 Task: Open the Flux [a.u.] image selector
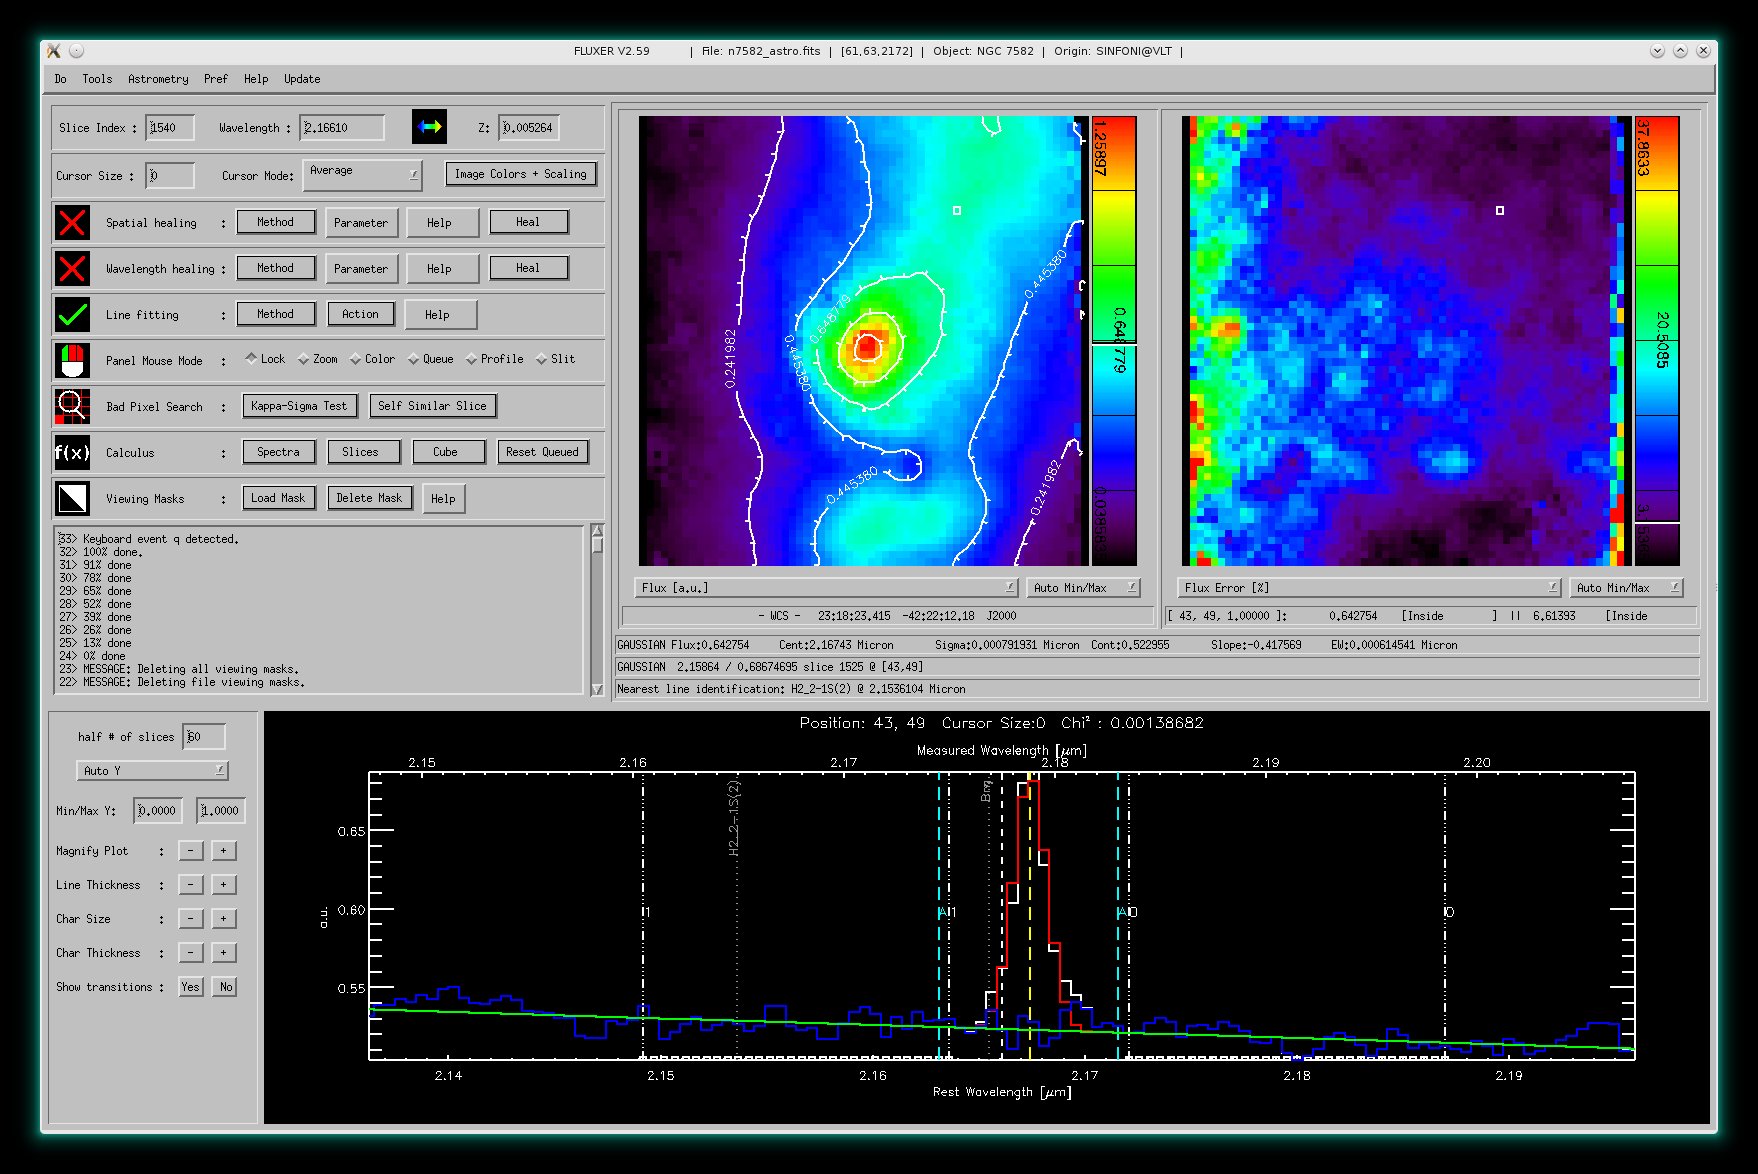point(826,588)
